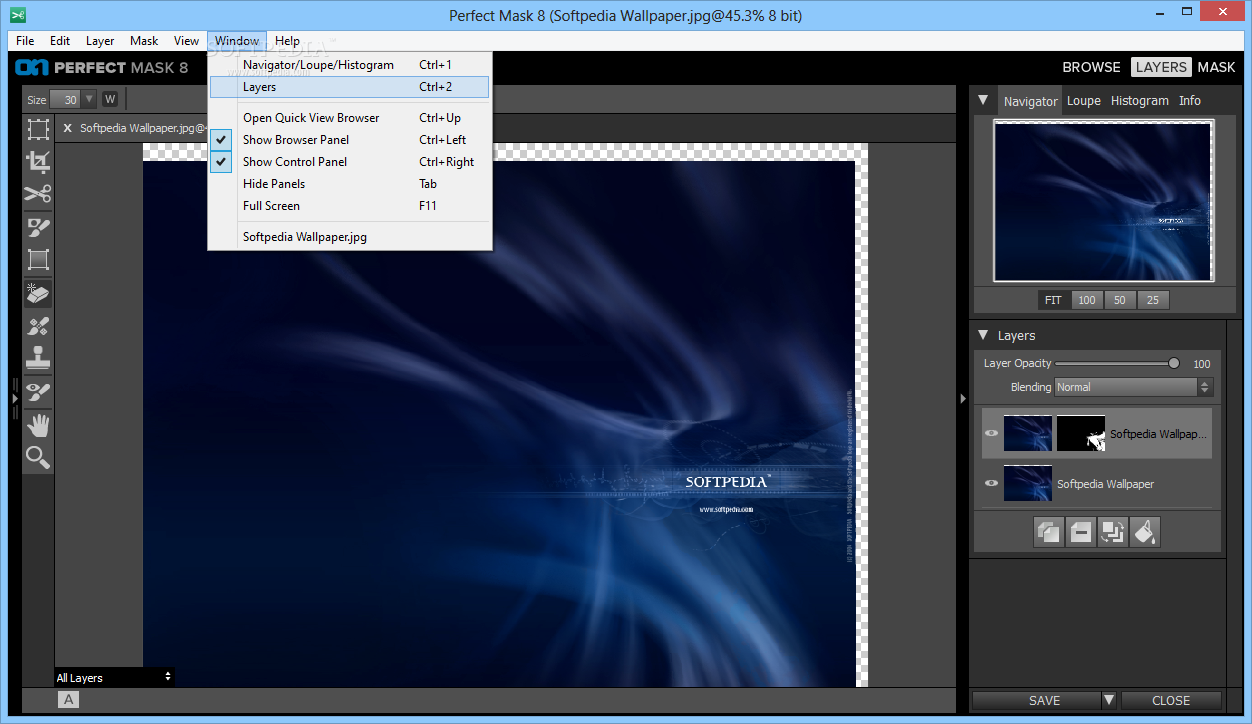
Task: Collapse the right panel with the arrow handle
Action: pyautogui.click(x=963, y=398)
